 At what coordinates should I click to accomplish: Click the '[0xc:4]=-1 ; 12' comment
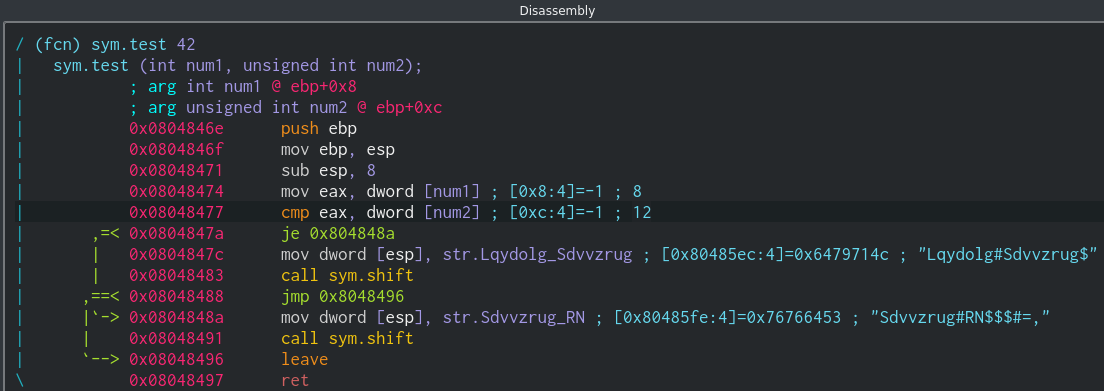579,213
